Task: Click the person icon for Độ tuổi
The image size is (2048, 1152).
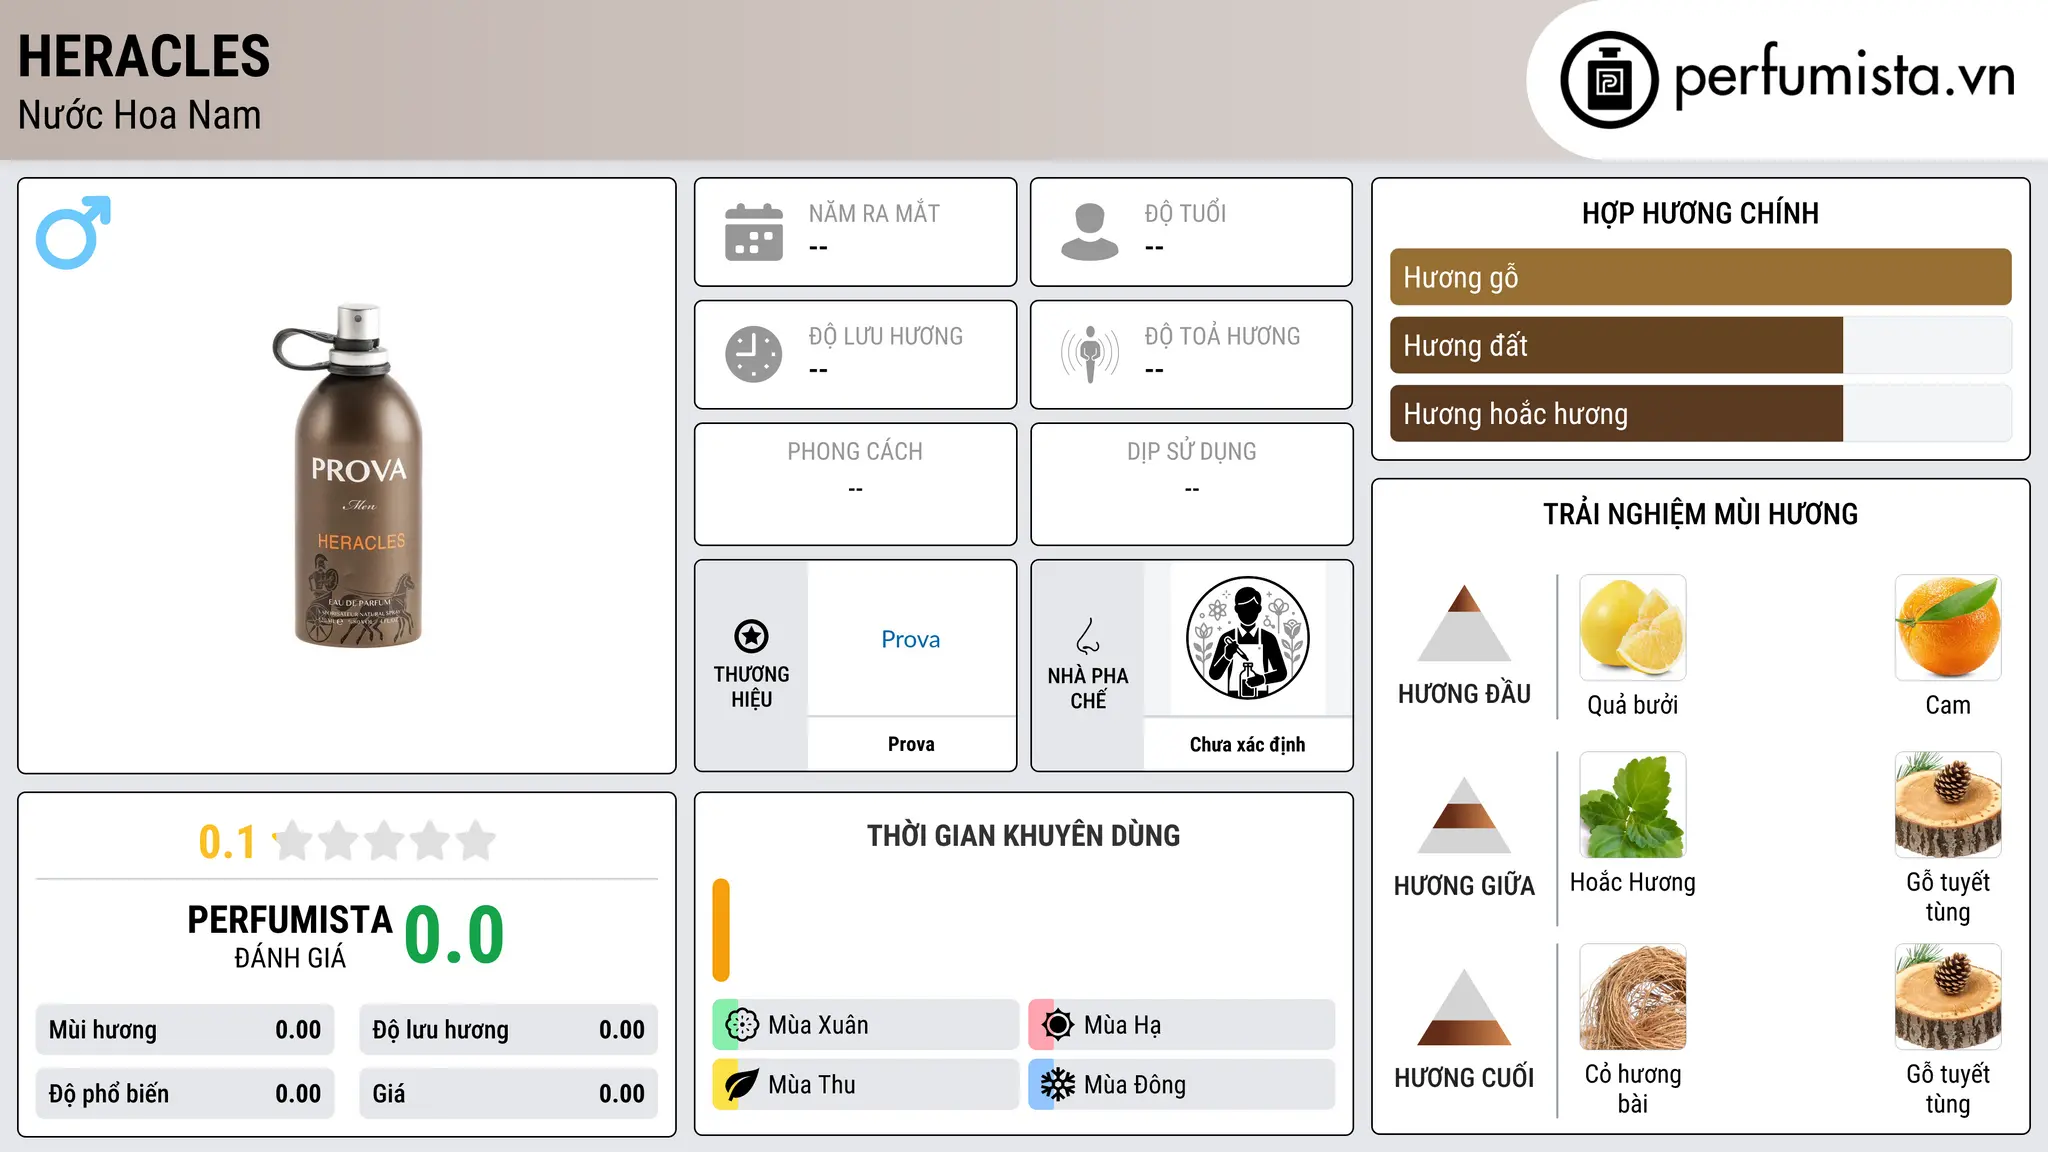Action: click(x=1090, y=232)
